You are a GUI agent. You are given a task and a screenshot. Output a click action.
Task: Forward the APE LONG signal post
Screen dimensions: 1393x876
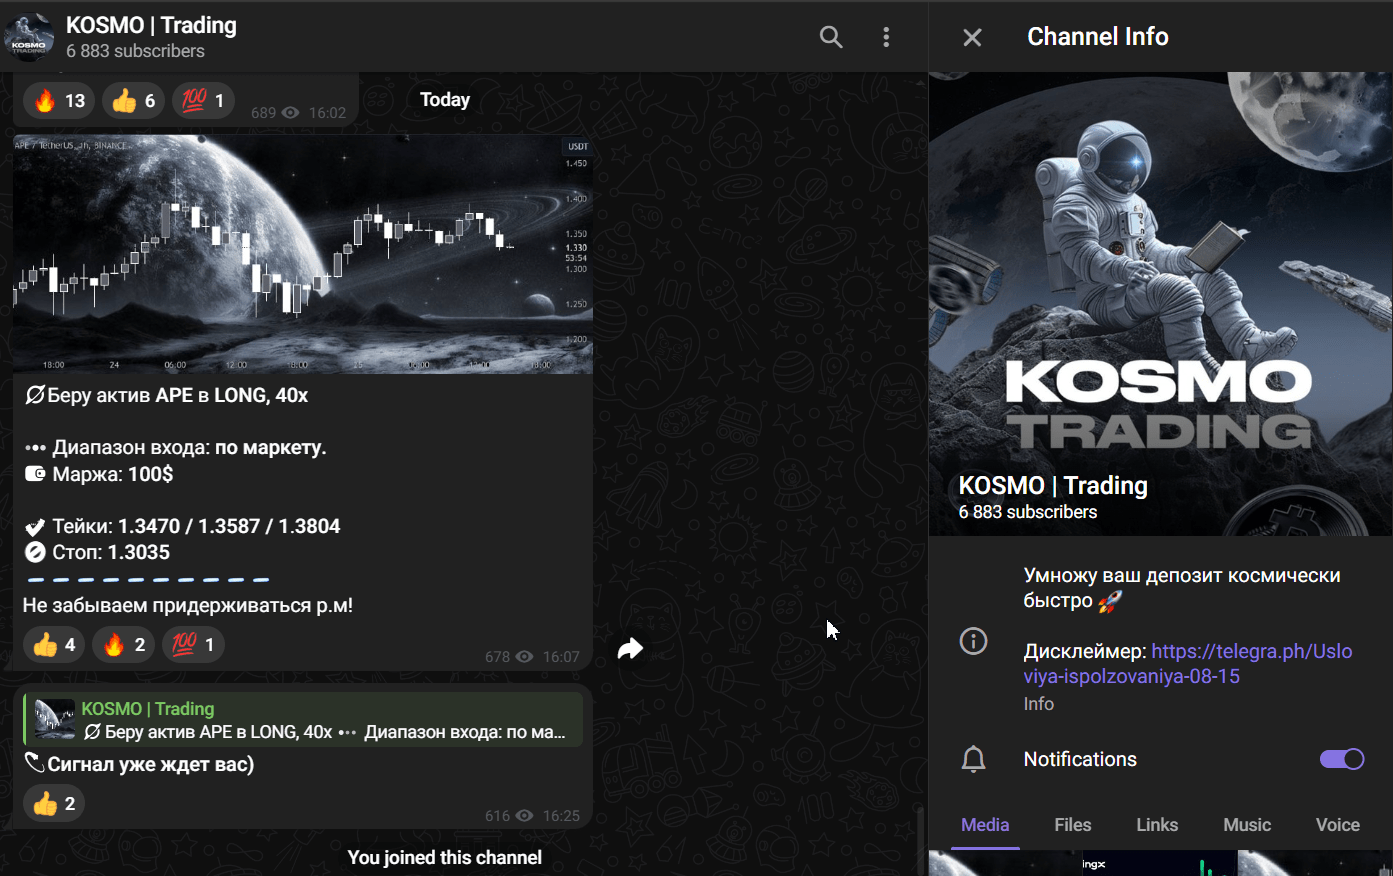tap(630, 649)
